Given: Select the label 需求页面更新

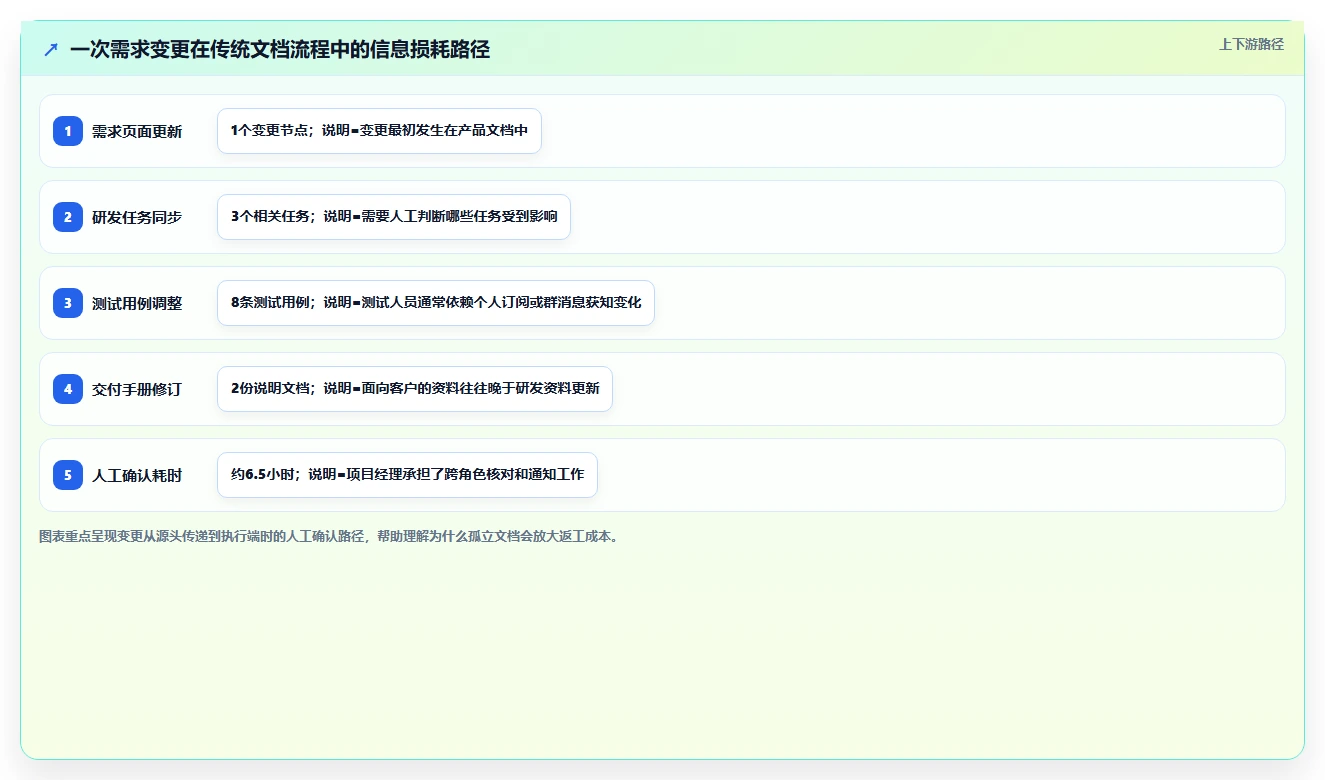Looking at the screenshot, I should [x=137, y=131].
